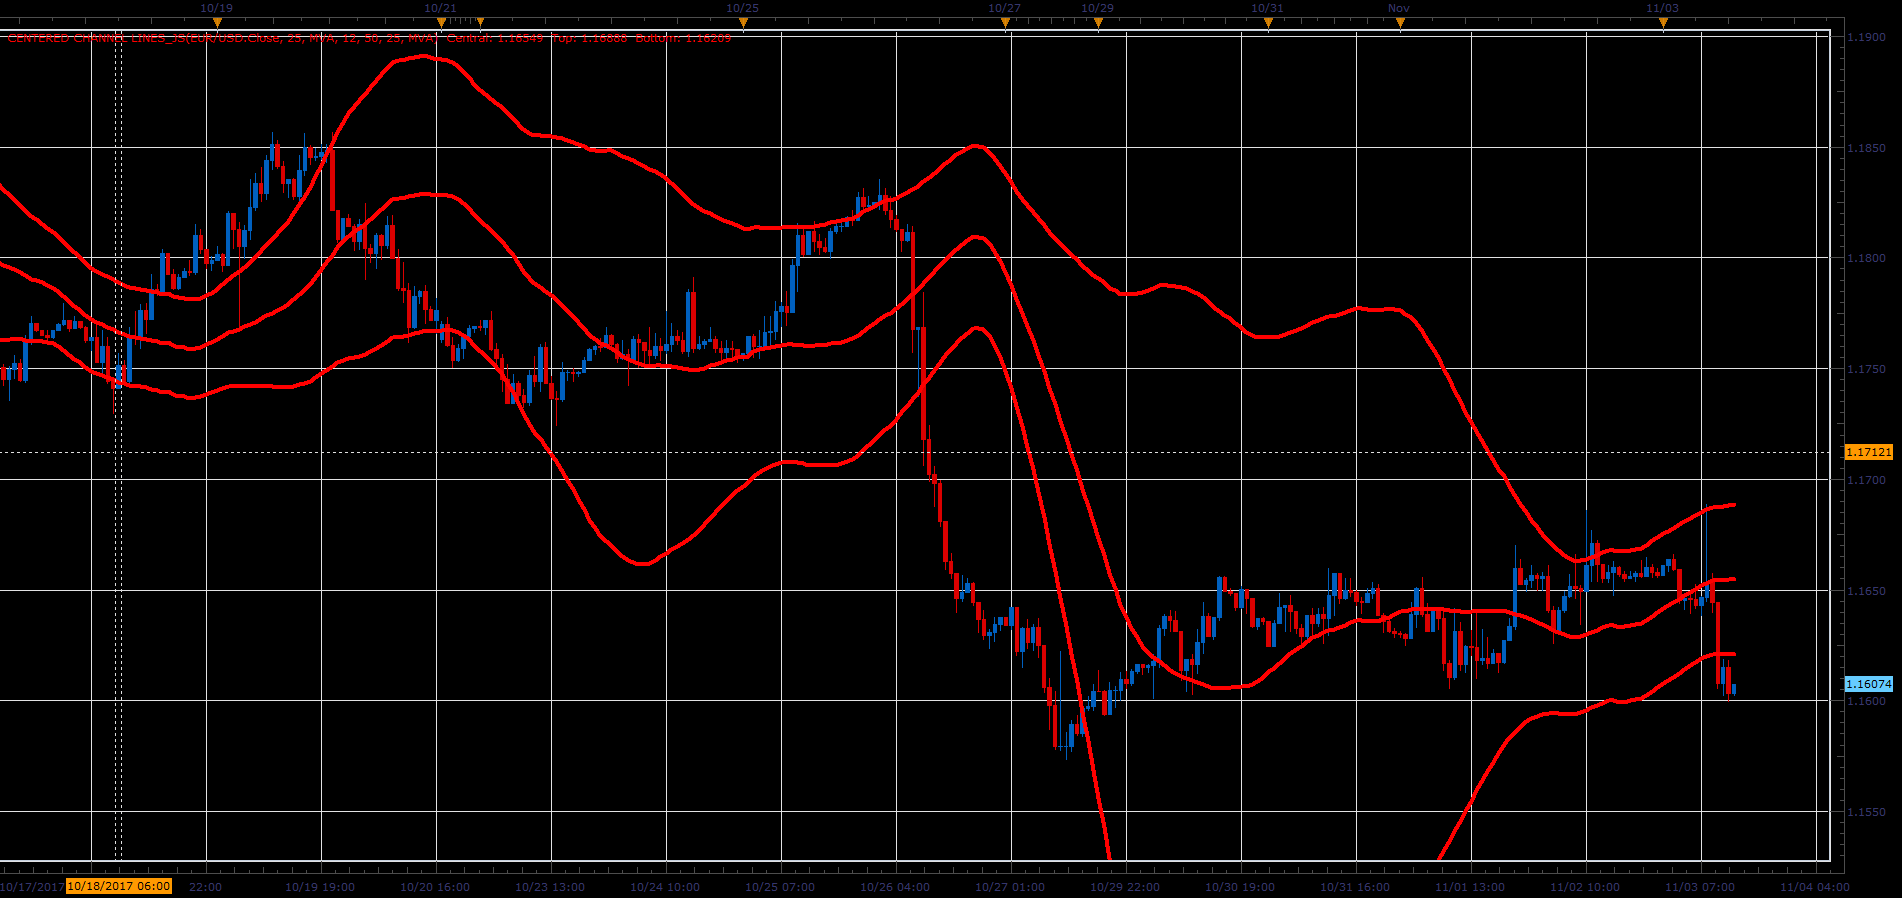Click the 10/24 10:00 time axis label

(665, 887)
